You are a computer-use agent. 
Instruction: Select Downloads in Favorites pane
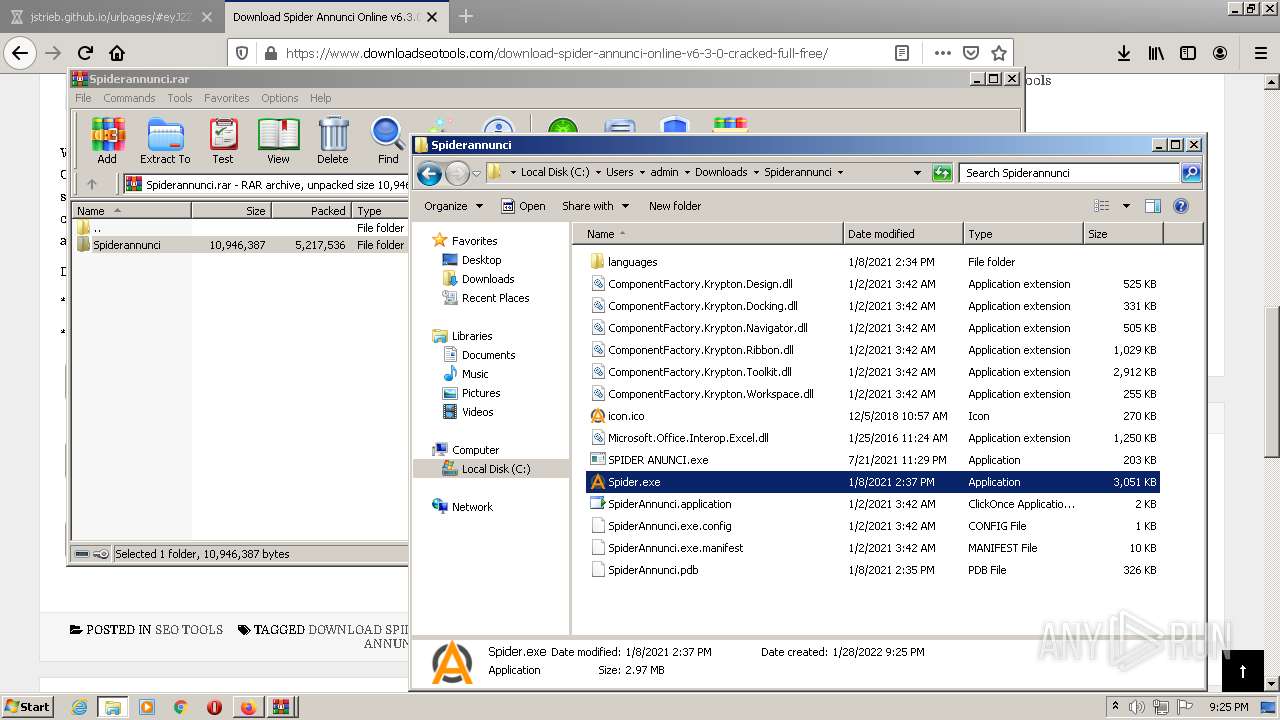point(488,279)
